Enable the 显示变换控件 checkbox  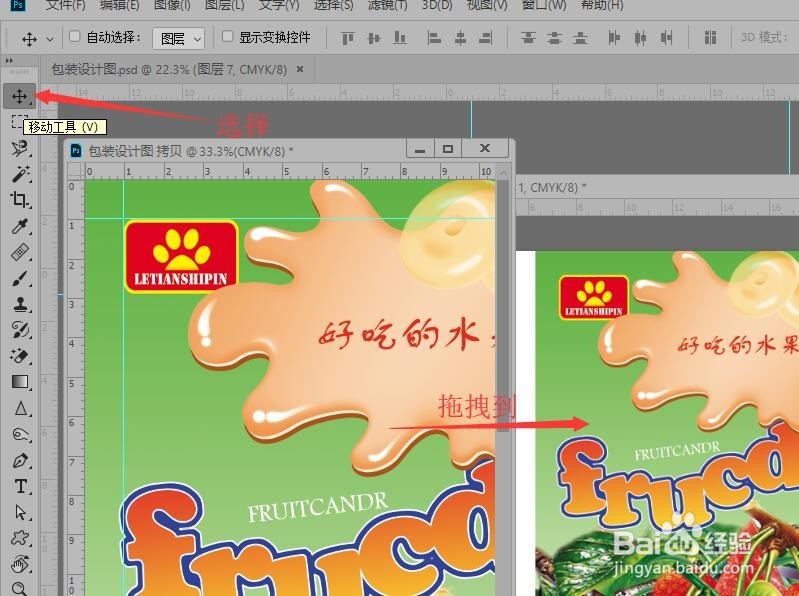coord(227,36)
